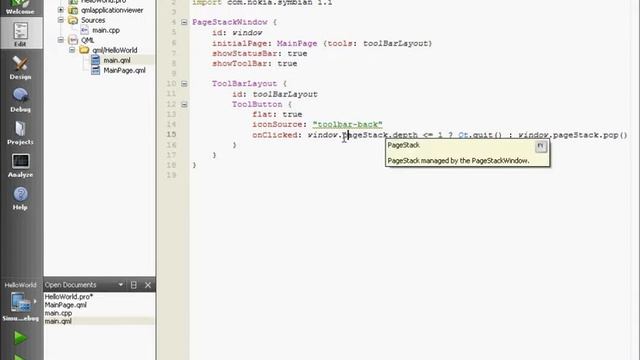Open MainPage.qml in Open Documents
This screenshot has width=640, height=360.
coord(65,305)
